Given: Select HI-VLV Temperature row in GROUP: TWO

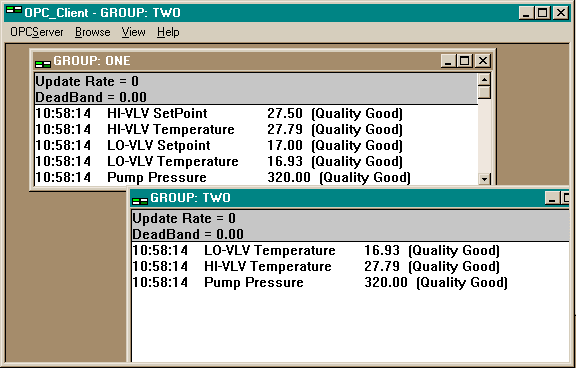Looking at the screenshot, I should pos(350,267).
